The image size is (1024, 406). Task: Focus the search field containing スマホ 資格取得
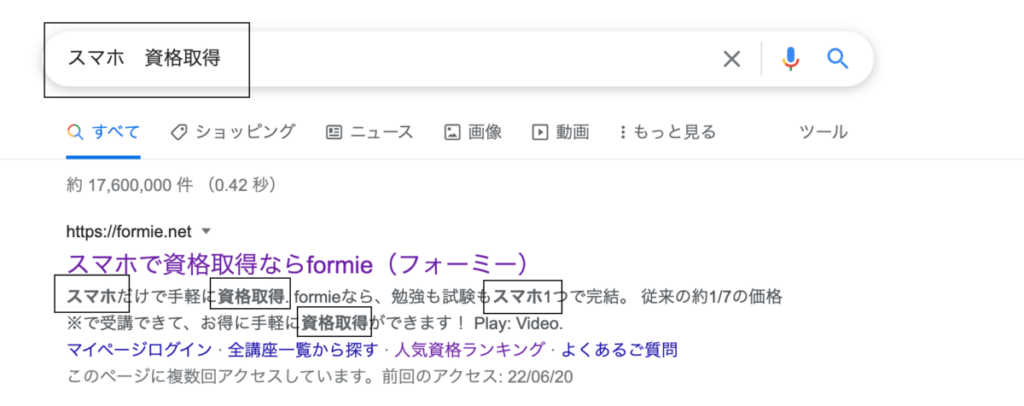[400, 60]
